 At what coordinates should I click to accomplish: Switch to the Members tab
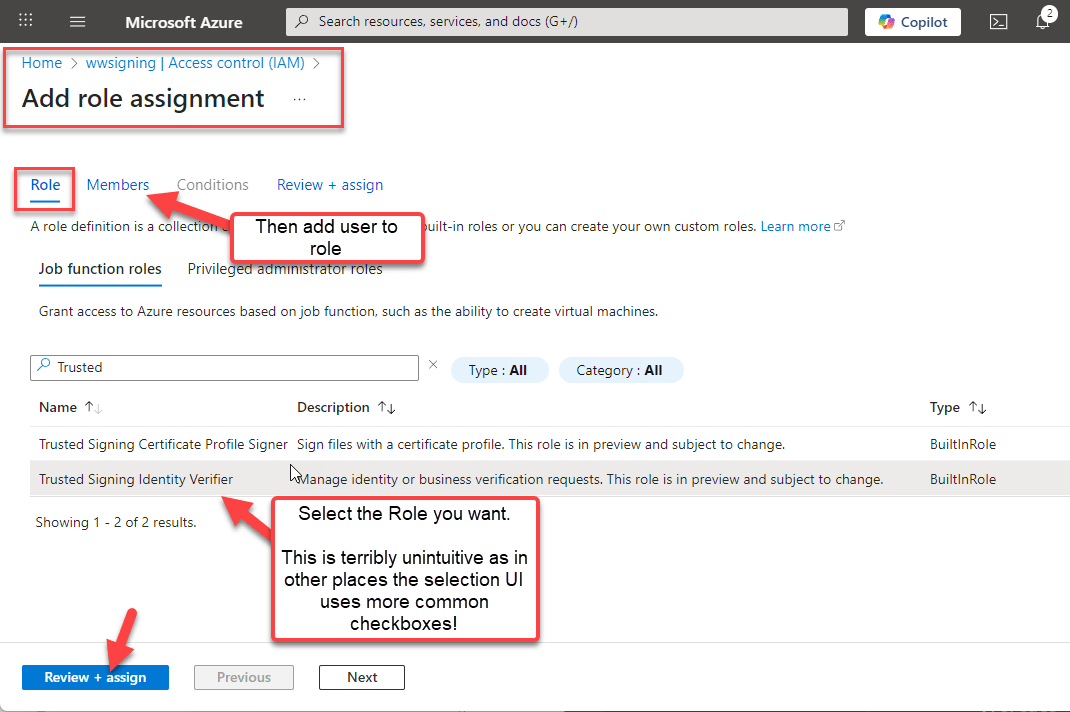(x=117, y=185)
